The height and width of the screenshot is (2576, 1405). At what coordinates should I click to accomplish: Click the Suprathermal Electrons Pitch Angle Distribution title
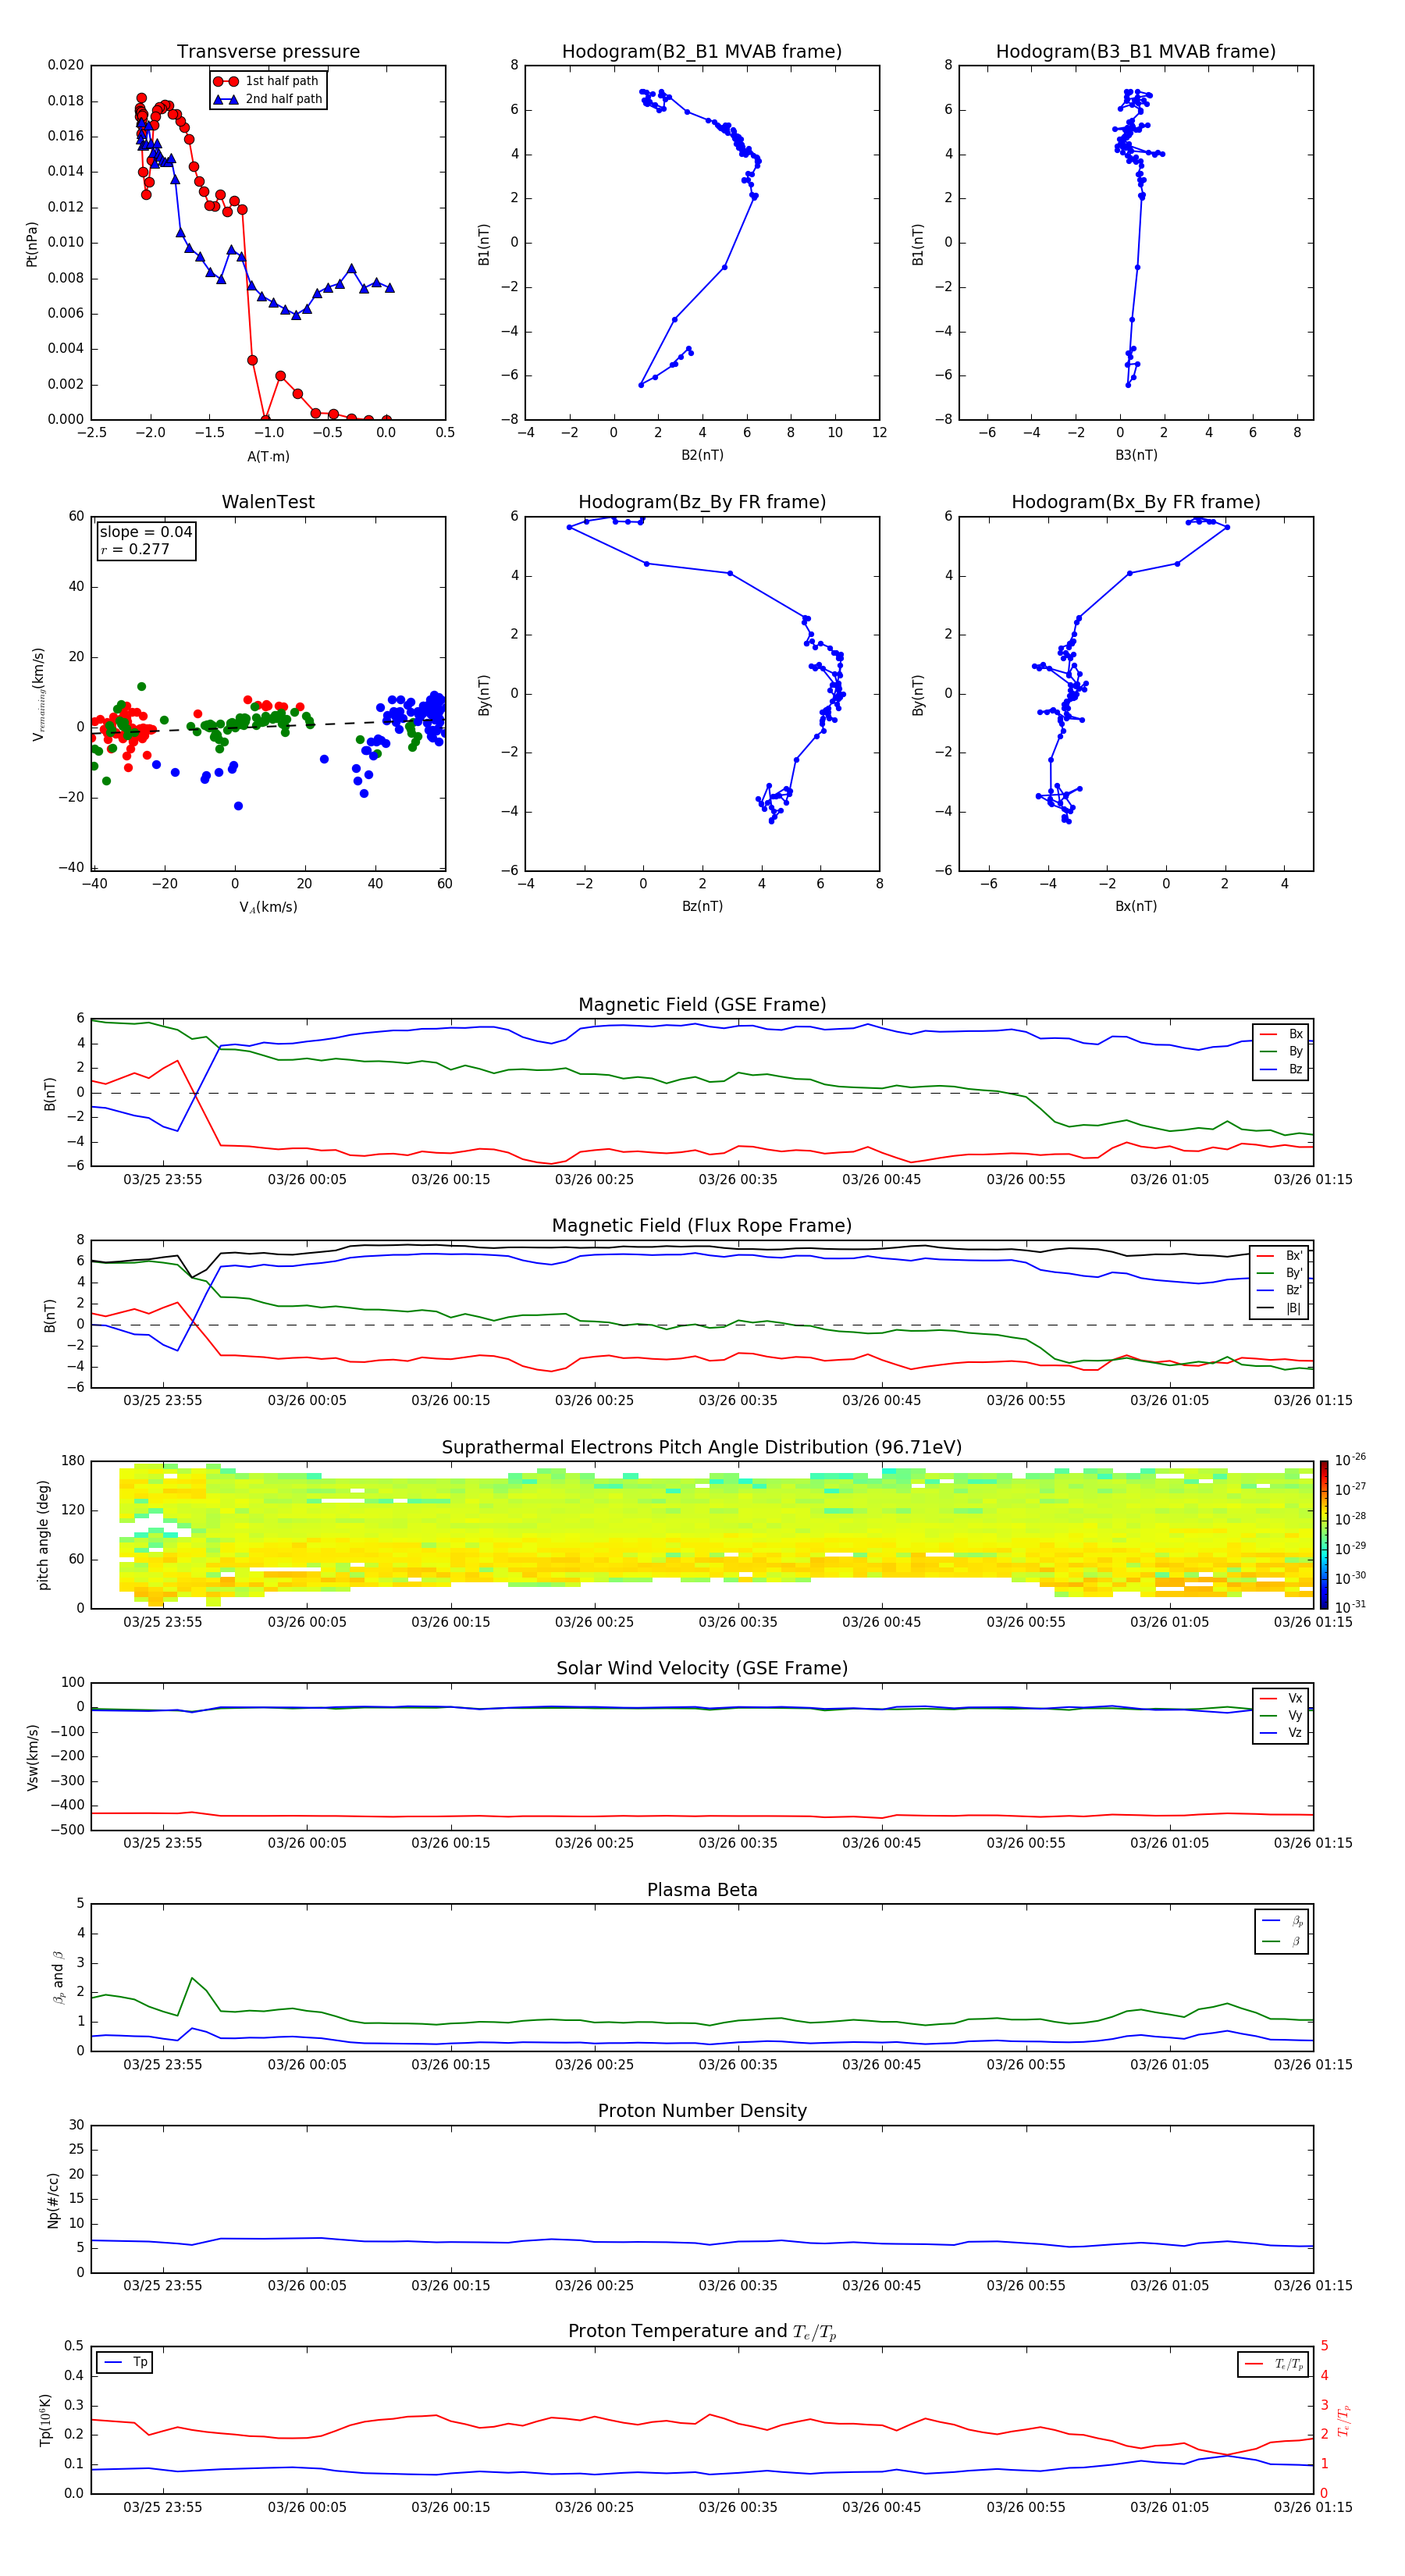click(702, 1448)
